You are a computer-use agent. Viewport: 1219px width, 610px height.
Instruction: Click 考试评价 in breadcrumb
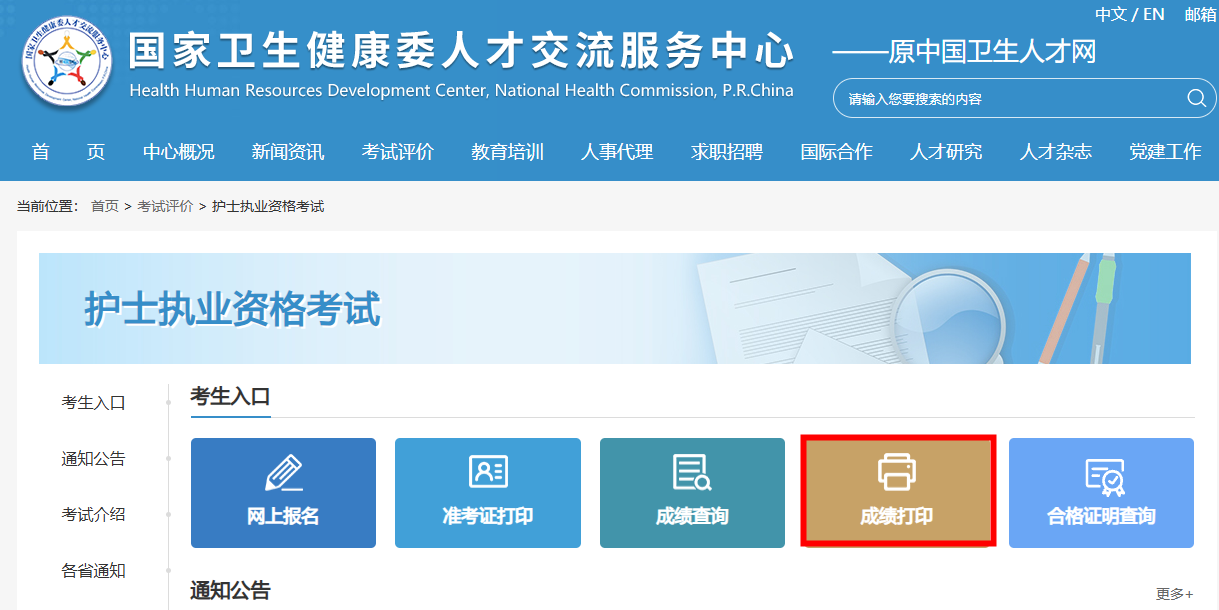pos(165,206)
